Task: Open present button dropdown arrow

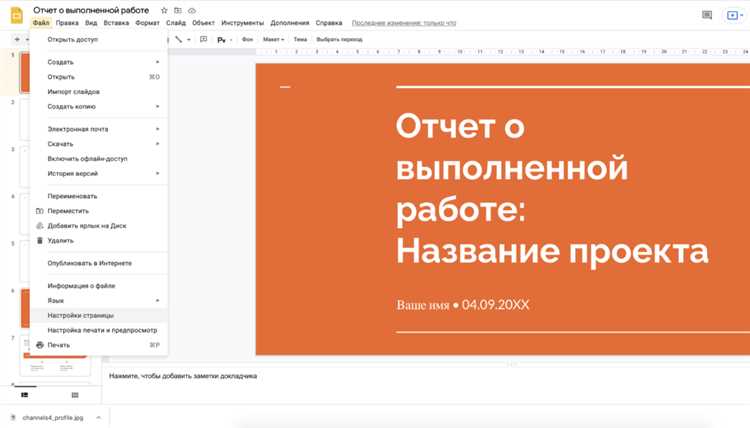Action: pyautogui.click(x=742, y=15)
